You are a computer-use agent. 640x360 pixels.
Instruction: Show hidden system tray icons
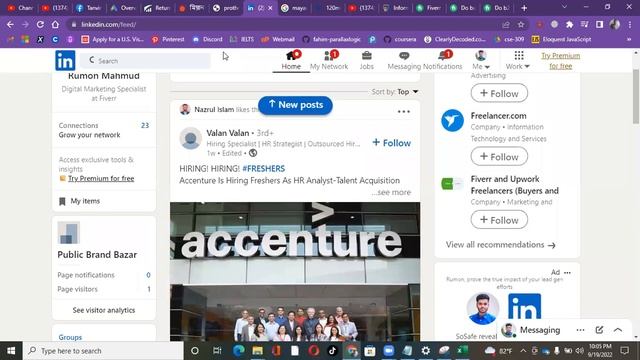523,351
